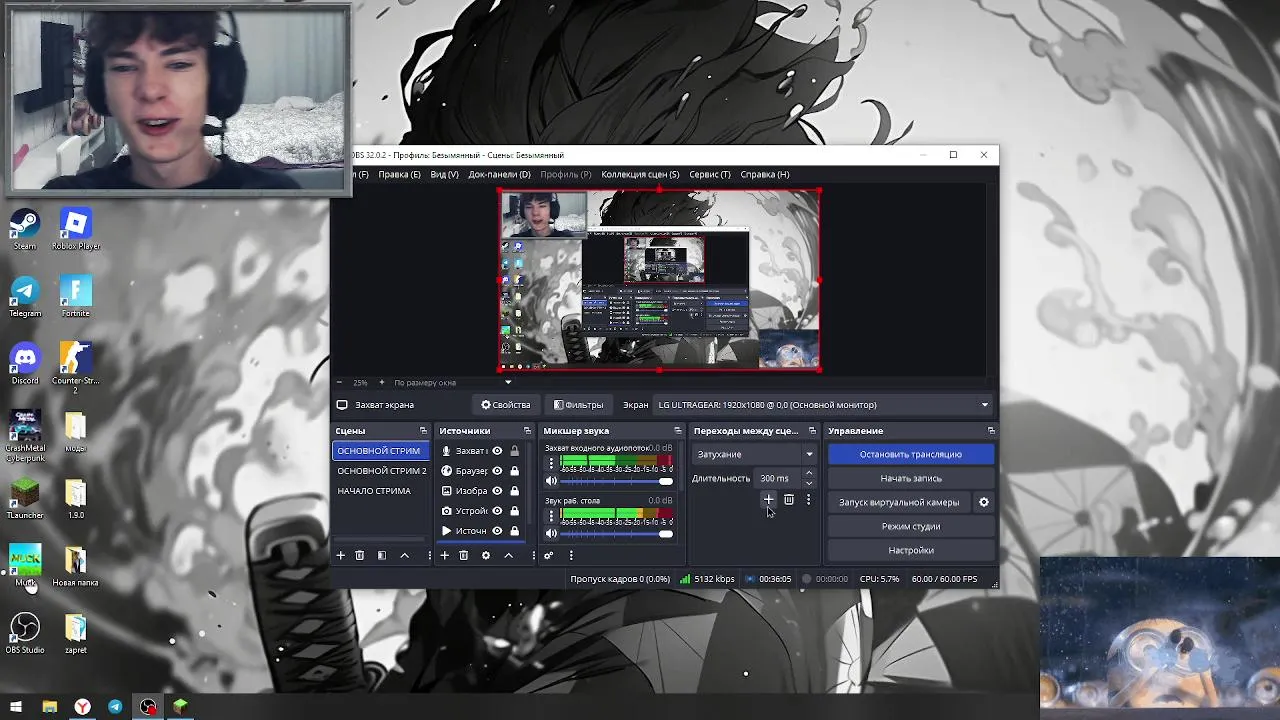Screen dimensions: 1280x720
Task: Add a new scene with the plus icon
Action: [340, 555]
